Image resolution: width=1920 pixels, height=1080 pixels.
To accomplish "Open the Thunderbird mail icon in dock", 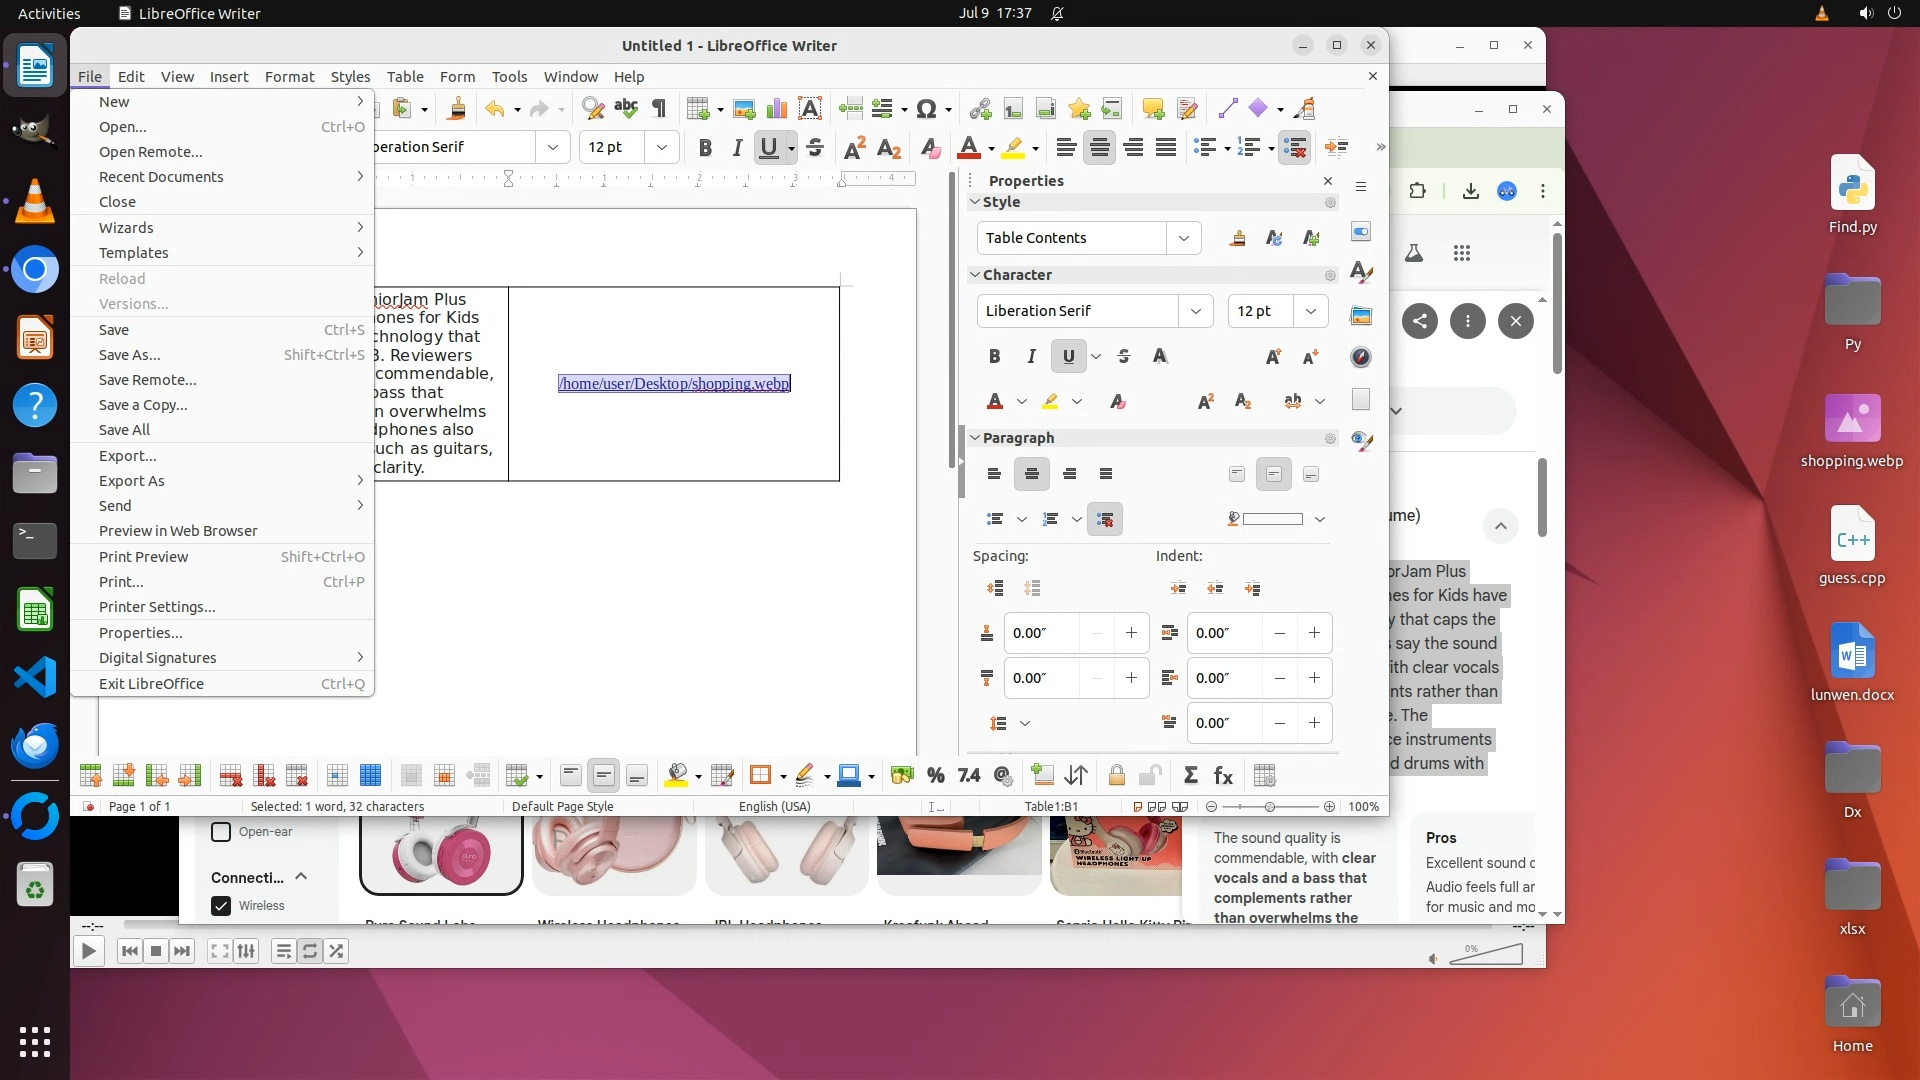I will pyautogui.click(x=35, y=746).
